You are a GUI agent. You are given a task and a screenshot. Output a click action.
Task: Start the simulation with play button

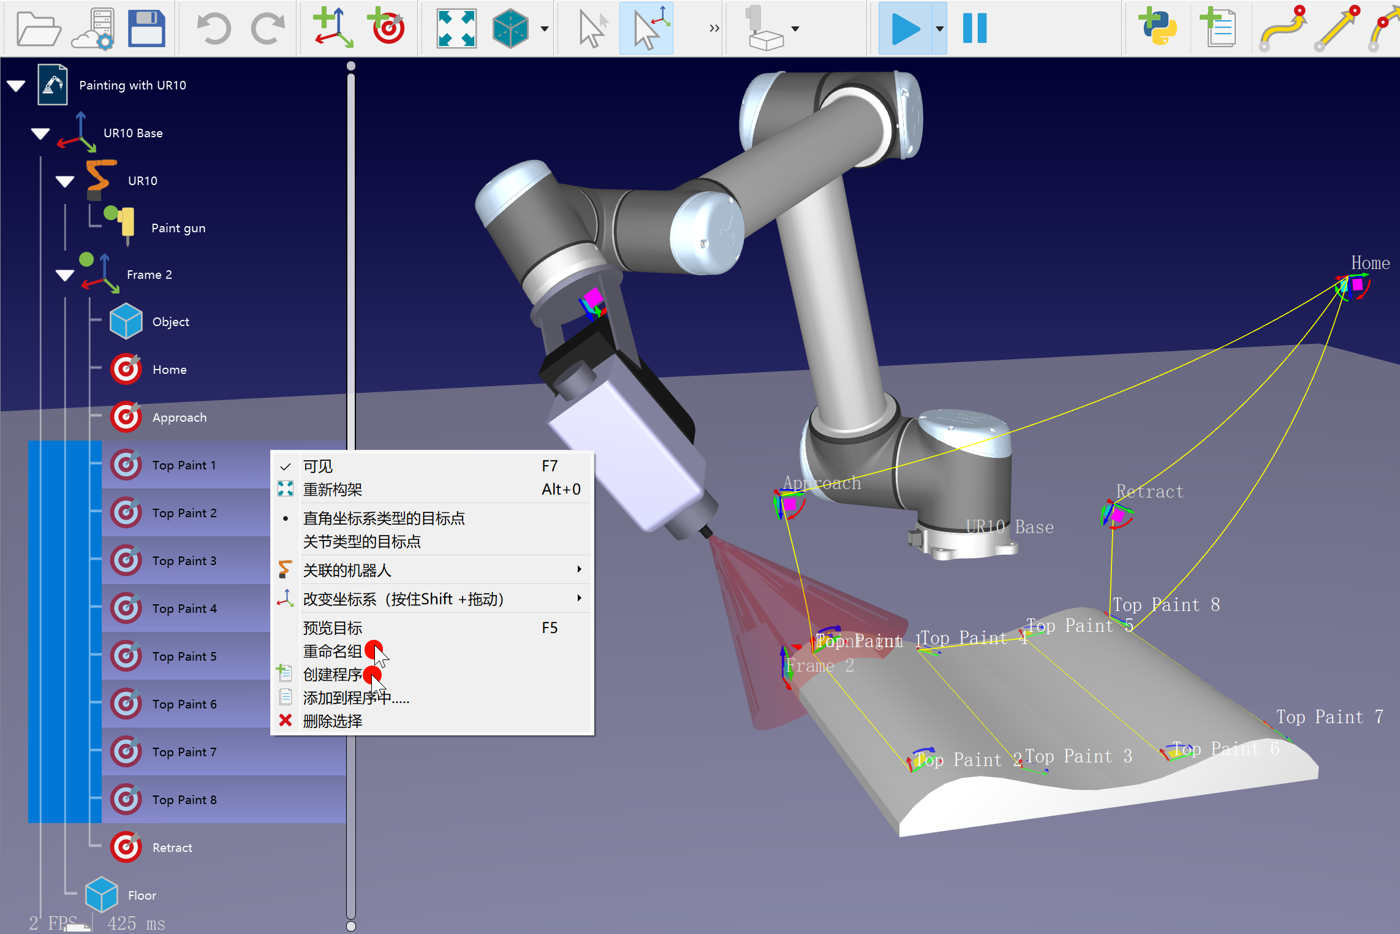904,29
